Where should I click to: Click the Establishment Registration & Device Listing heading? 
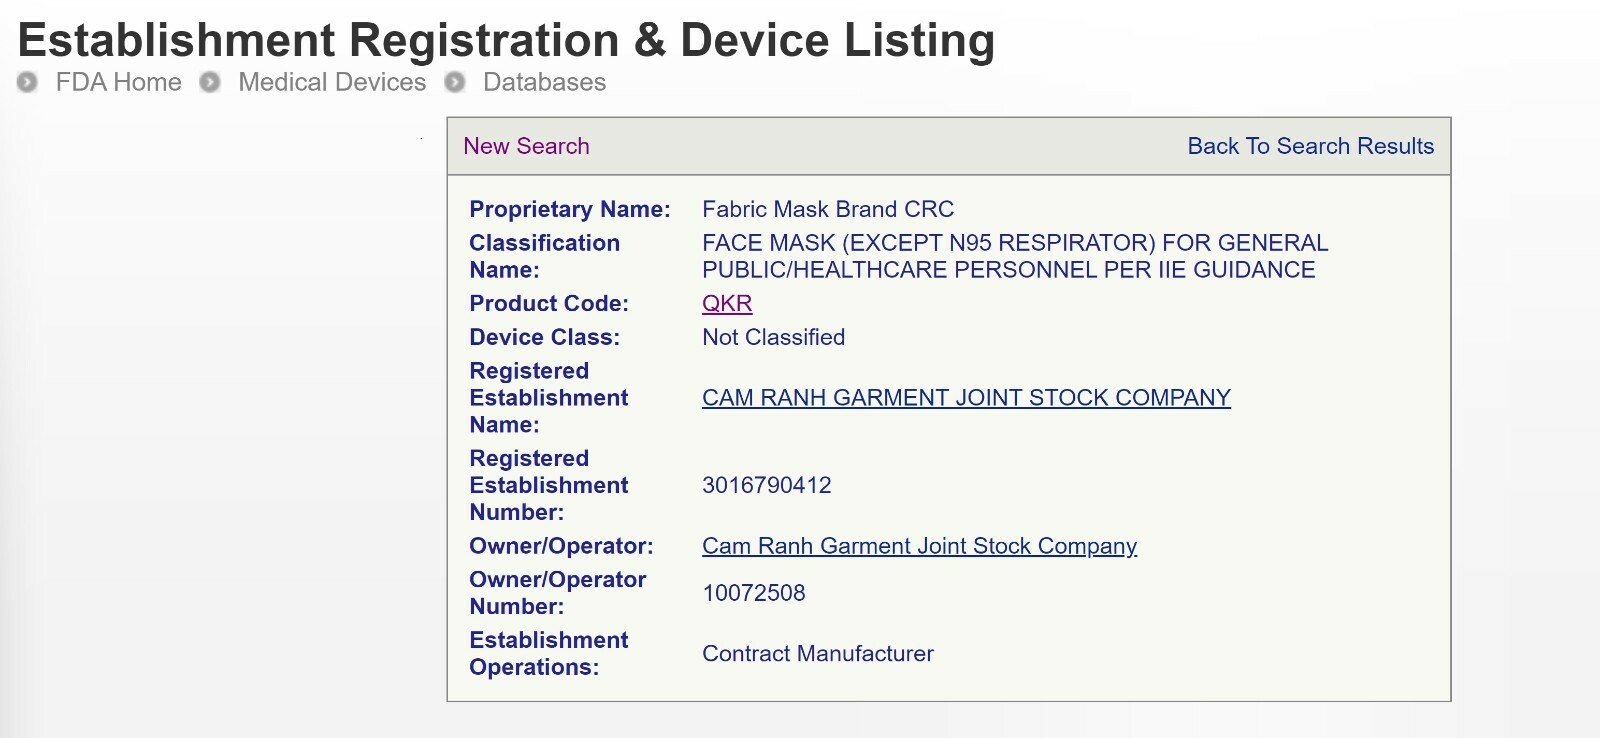[506, 40]
